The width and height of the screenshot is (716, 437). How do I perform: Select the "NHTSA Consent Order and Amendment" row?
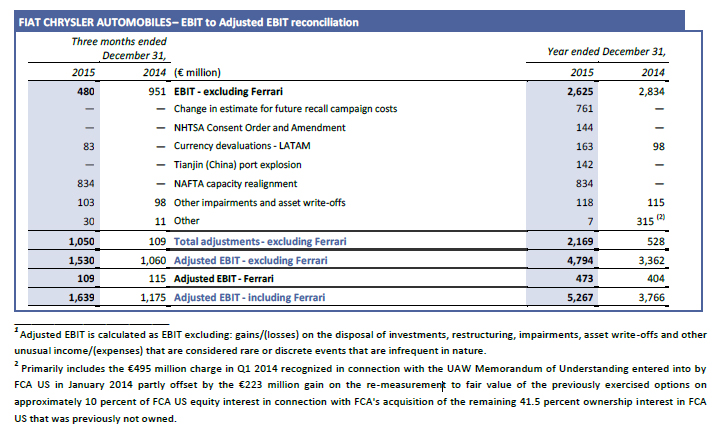[260, 128]
